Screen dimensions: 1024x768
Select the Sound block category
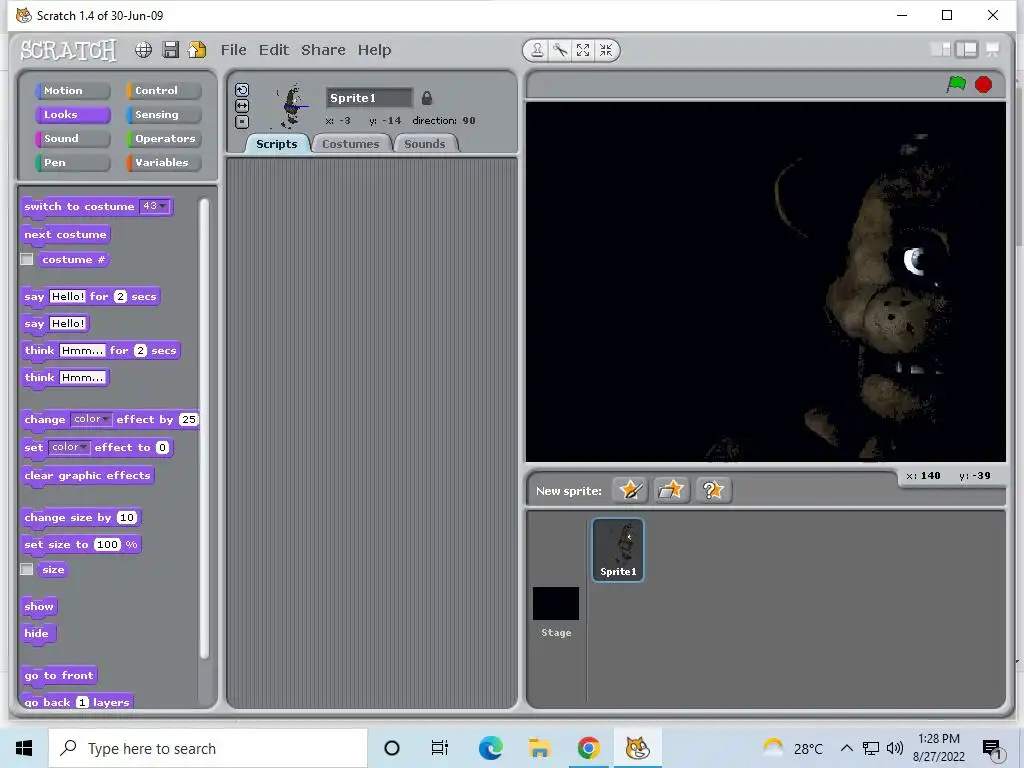point(72,138)
